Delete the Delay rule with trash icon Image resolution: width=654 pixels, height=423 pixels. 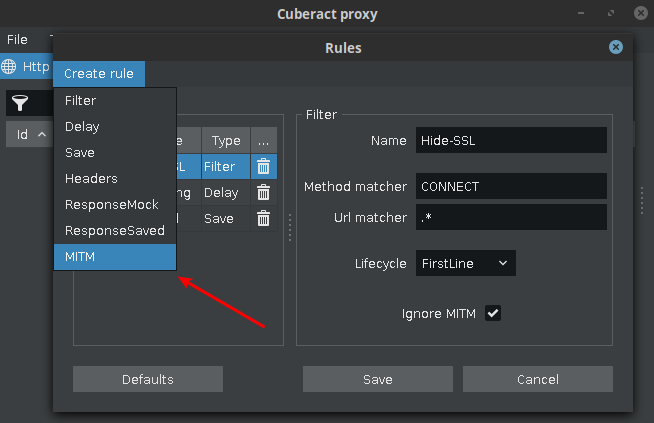click(263, 192)
